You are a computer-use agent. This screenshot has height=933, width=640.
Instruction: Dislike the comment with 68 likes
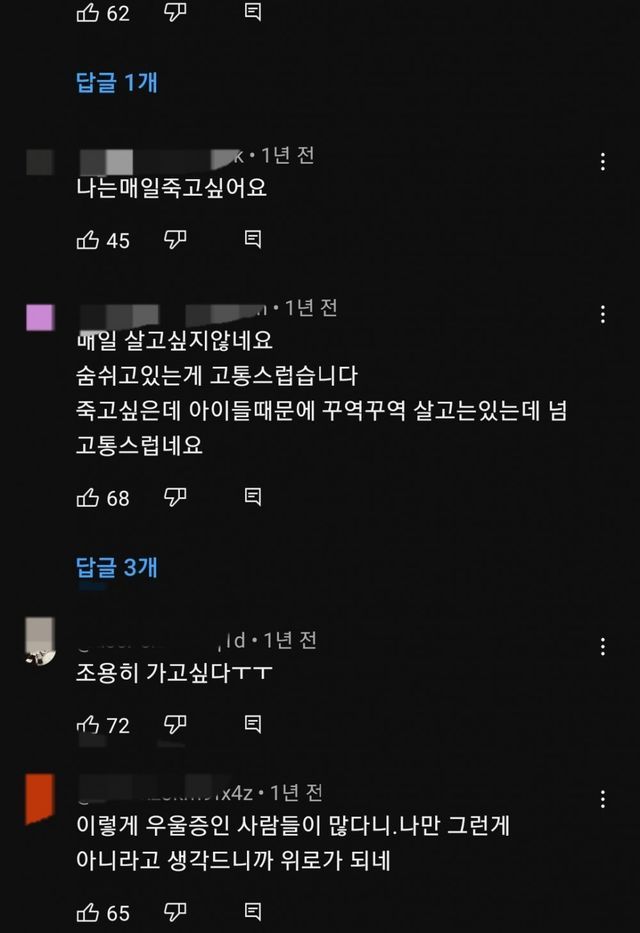(175, 497)
